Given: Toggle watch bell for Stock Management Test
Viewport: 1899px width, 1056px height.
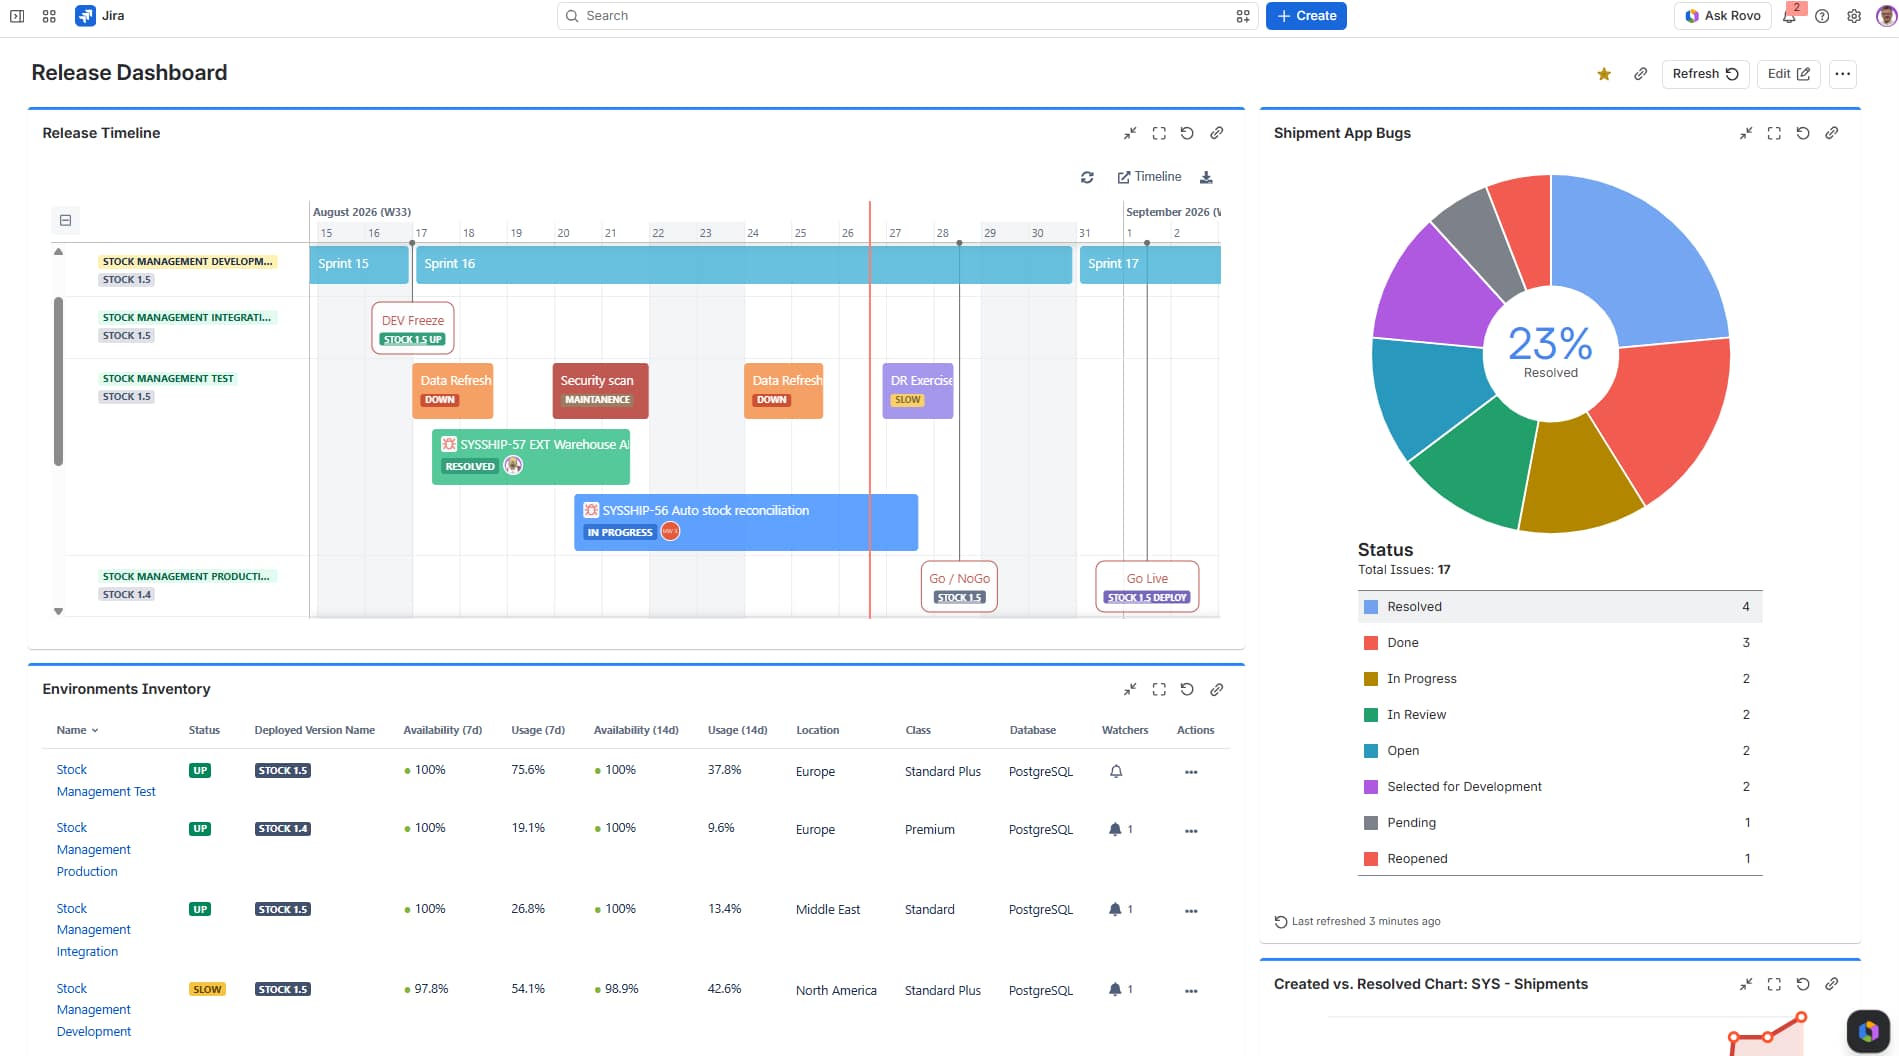Looking at the screenshot, I should 1116,772.
